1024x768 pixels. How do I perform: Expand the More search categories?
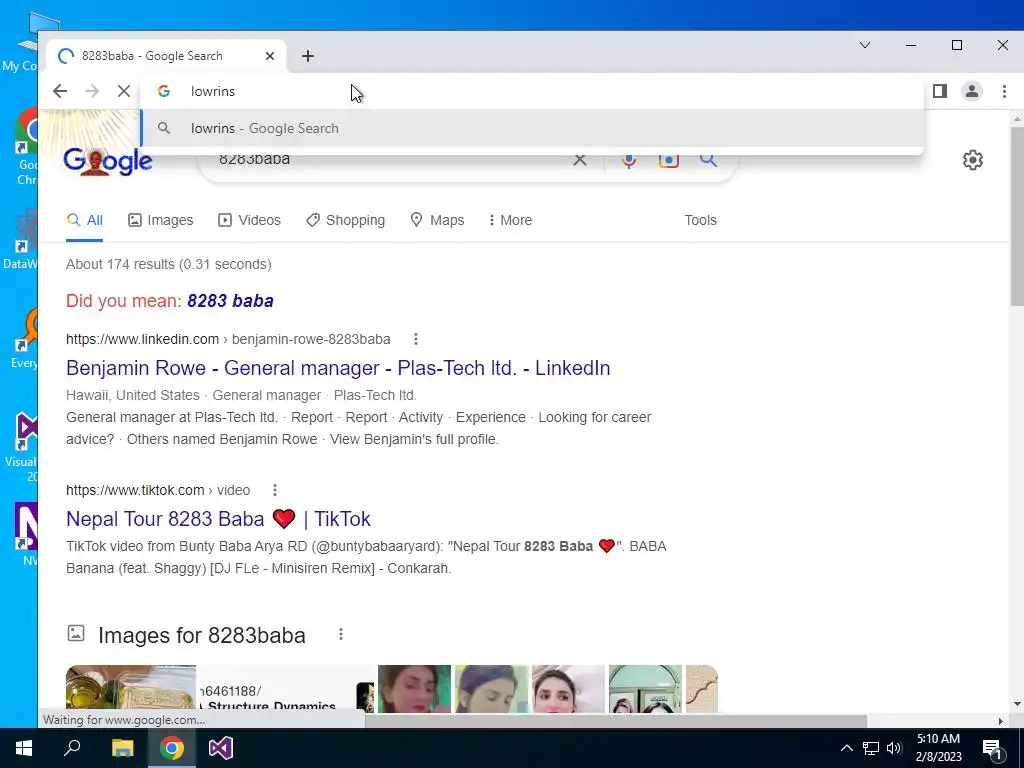(511, 220)
